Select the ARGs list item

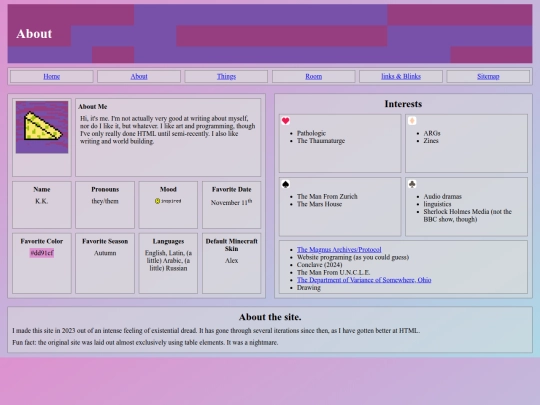432,133
